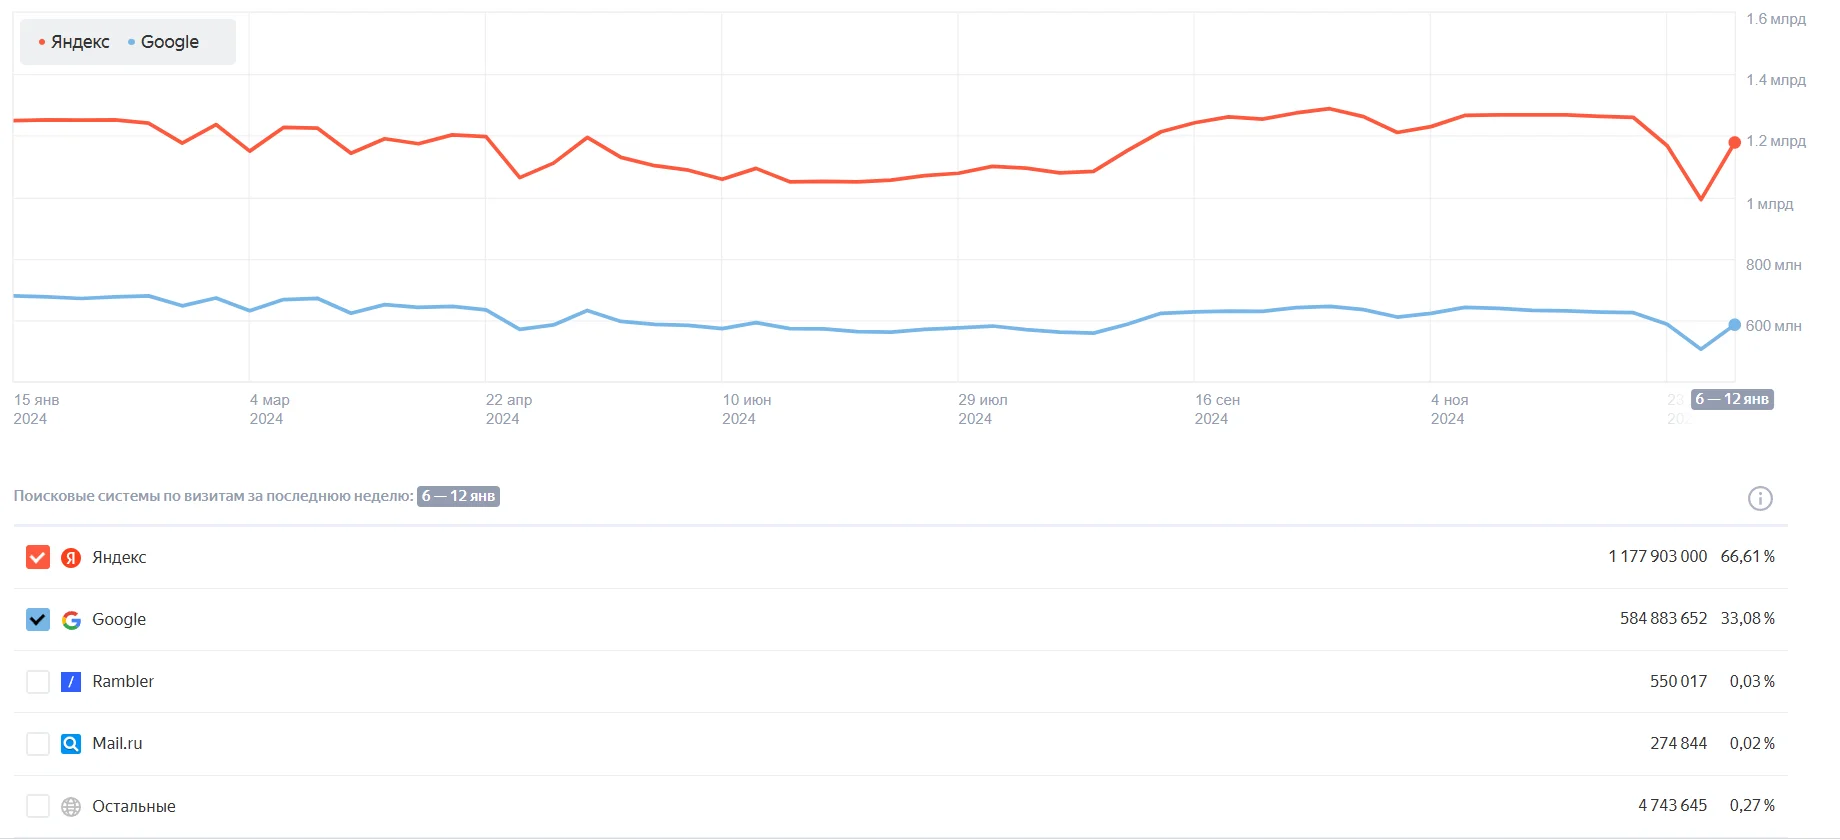Click the blue Google endpoint on chart
Image resolution: width=1840 pixels, height=840 pixels.
pyautogui.click(x=1735, y=325)
